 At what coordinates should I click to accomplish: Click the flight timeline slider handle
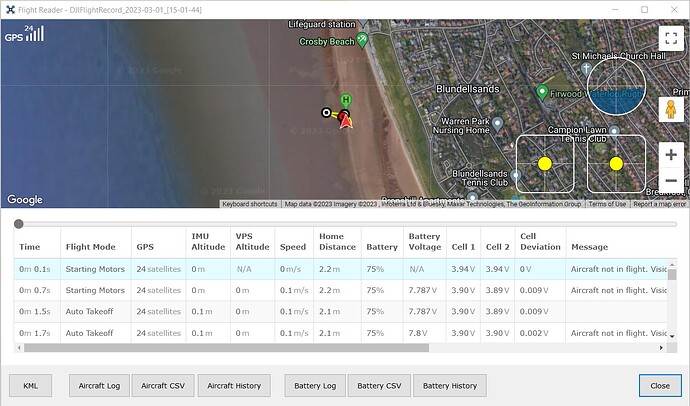pos(18,223)
